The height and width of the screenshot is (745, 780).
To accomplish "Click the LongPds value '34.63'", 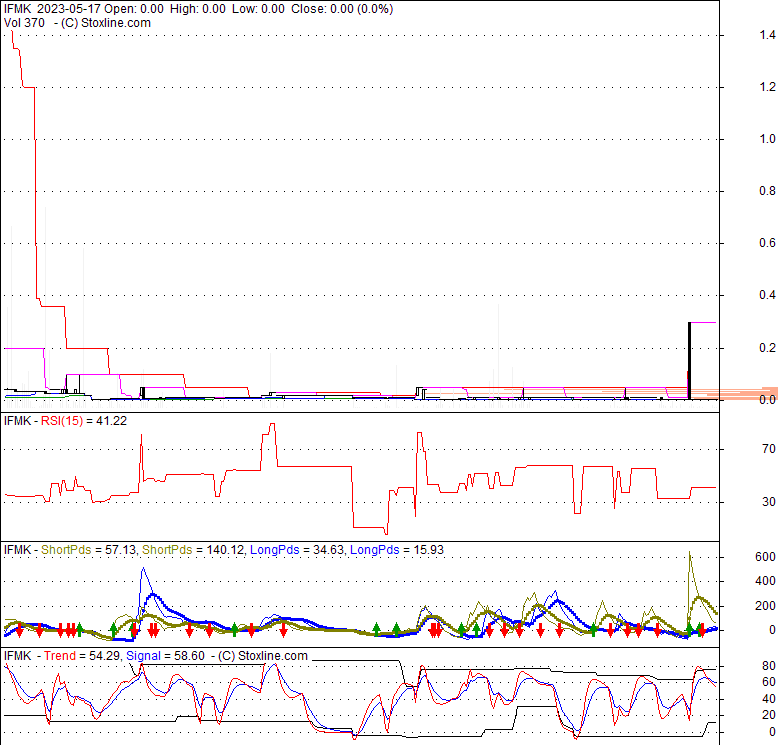I will (328, 550).
